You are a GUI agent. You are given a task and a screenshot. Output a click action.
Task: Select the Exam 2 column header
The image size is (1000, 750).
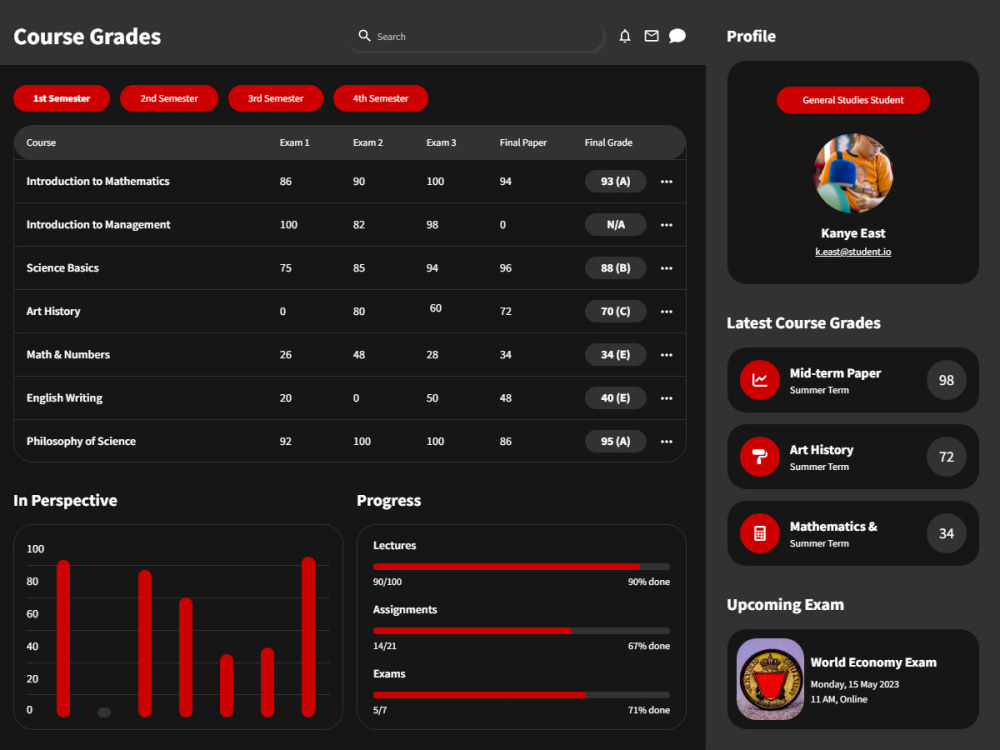[368, 143]
